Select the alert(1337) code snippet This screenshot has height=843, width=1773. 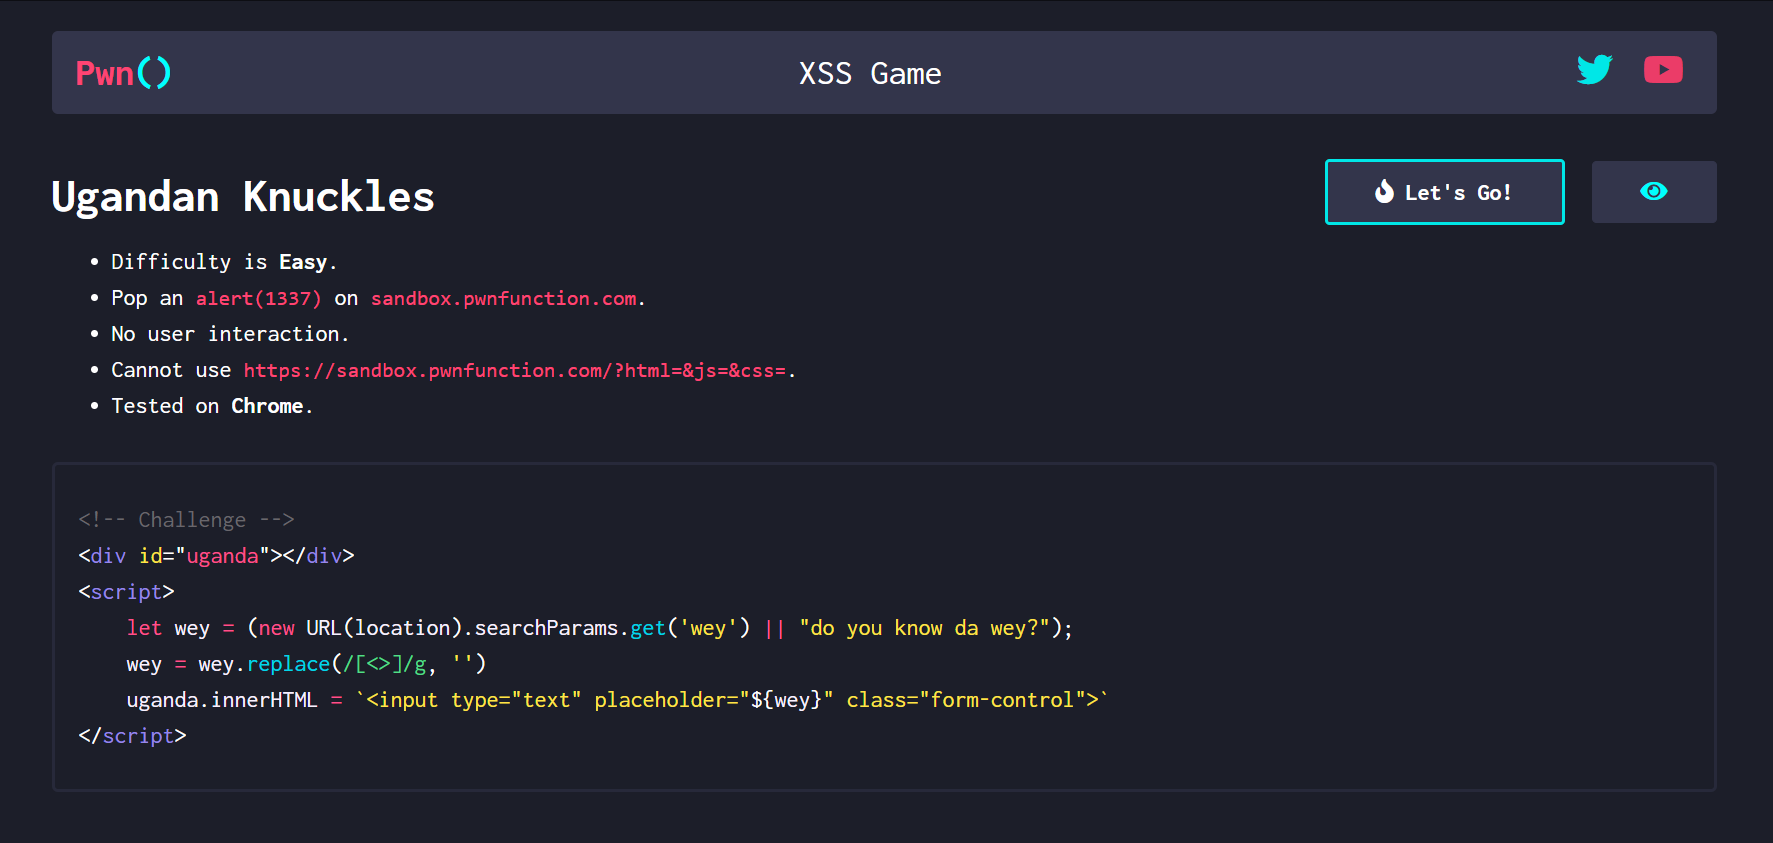tap(259, 299)
